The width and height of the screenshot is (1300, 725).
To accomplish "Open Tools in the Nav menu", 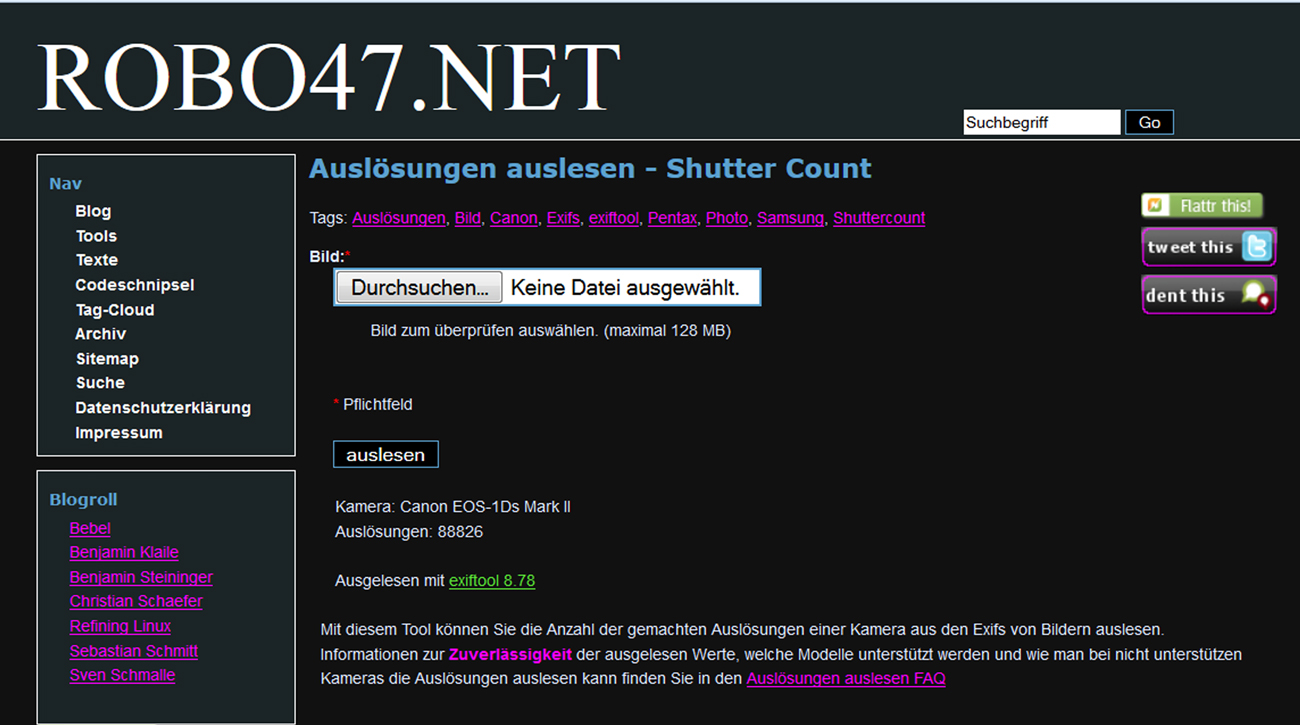I will (96, 236).
